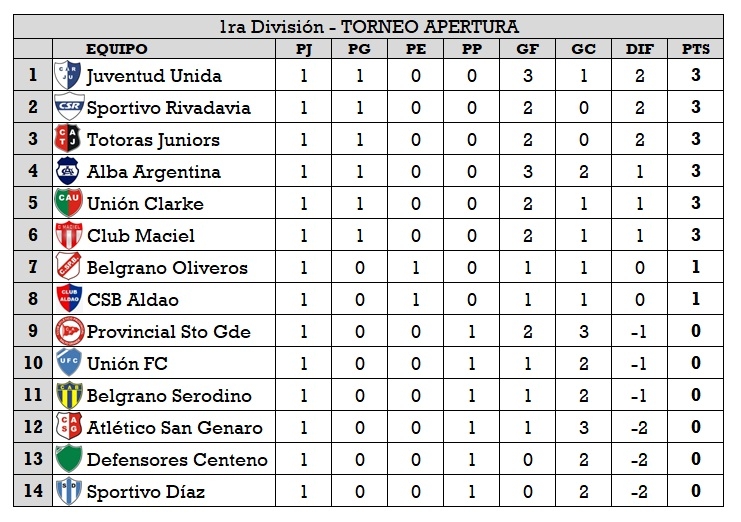
Task: Click the EQUIPO column header
Action: [x=117, y=49]
